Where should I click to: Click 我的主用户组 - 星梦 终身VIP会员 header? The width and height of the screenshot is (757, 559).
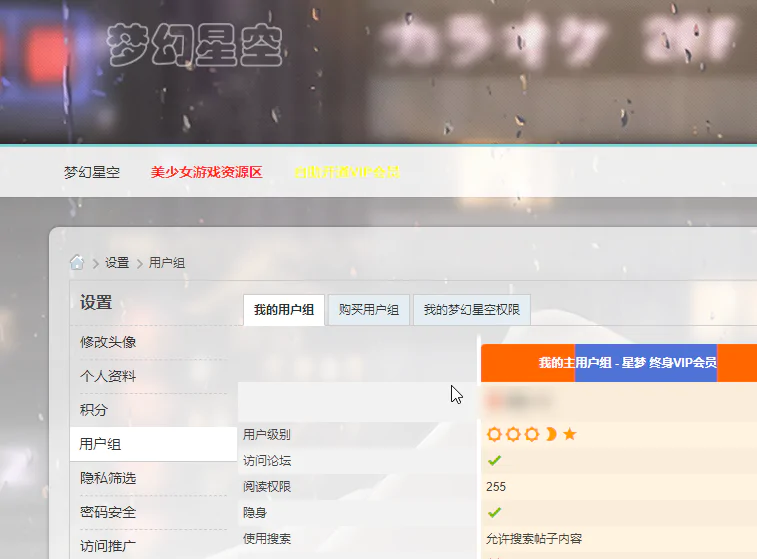click(627, 363)
